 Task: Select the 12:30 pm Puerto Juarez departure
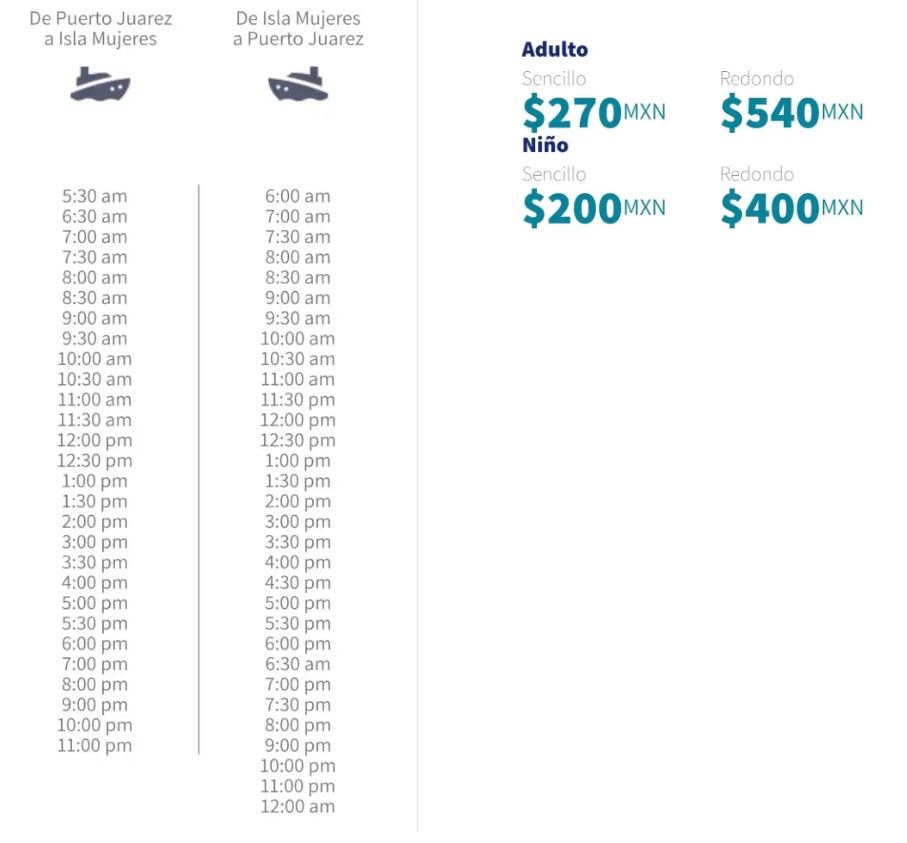[95, 461]
